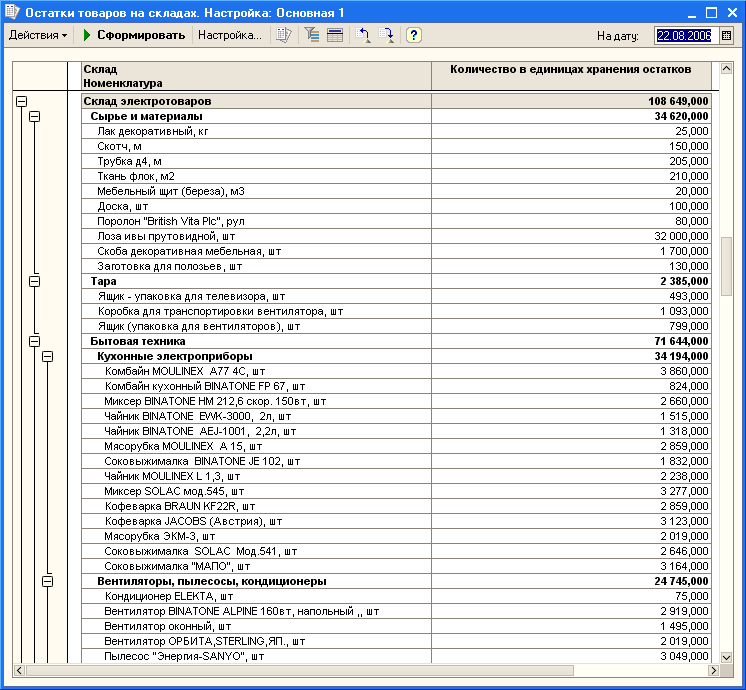Click the vertical scrollbar down arrow
Image resolution: width=746 pixels, height=690 pixels.
726,657
